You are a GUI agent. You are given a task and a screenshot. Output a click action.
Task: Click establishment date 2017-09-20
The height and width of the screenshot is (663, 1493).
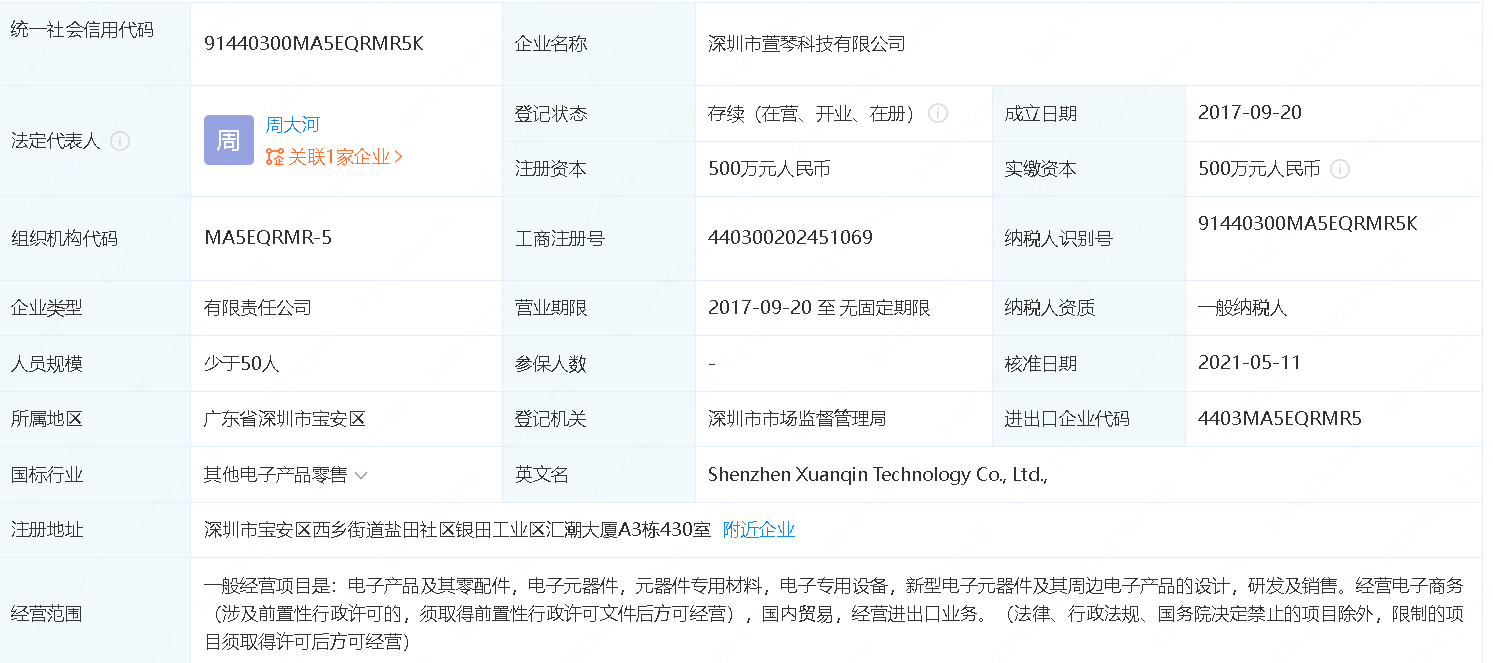pos(1250,113)
